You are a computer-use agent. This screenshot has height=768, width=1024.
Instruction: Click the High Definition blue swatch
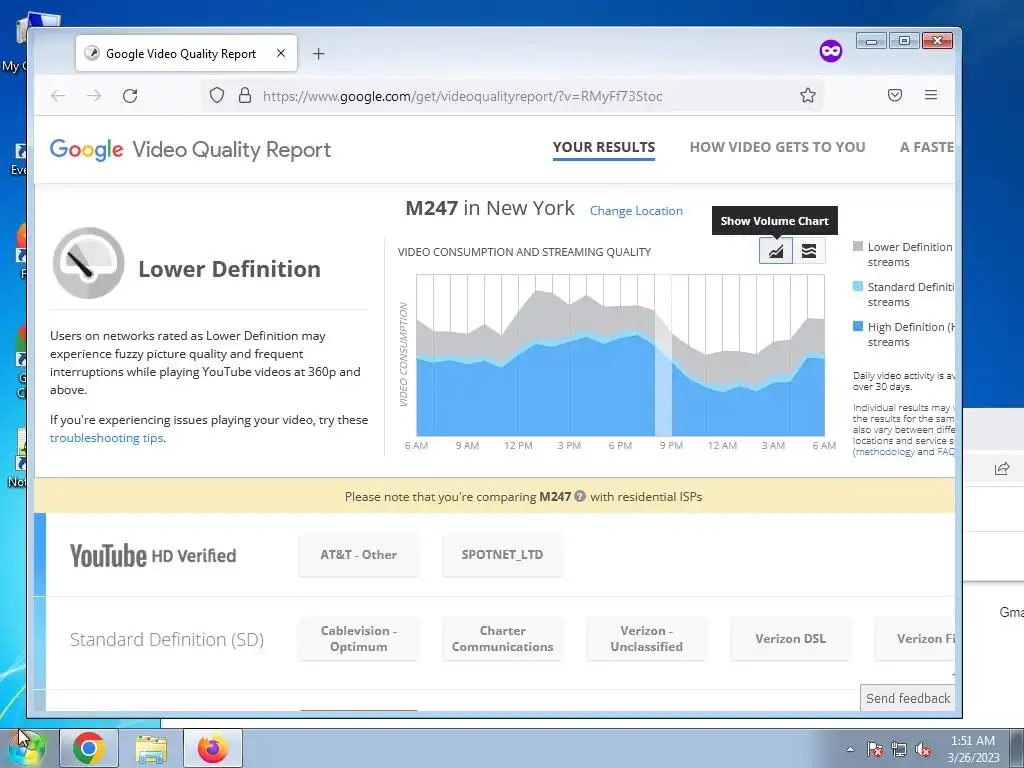pyautogui.click(x=858, y=326)
